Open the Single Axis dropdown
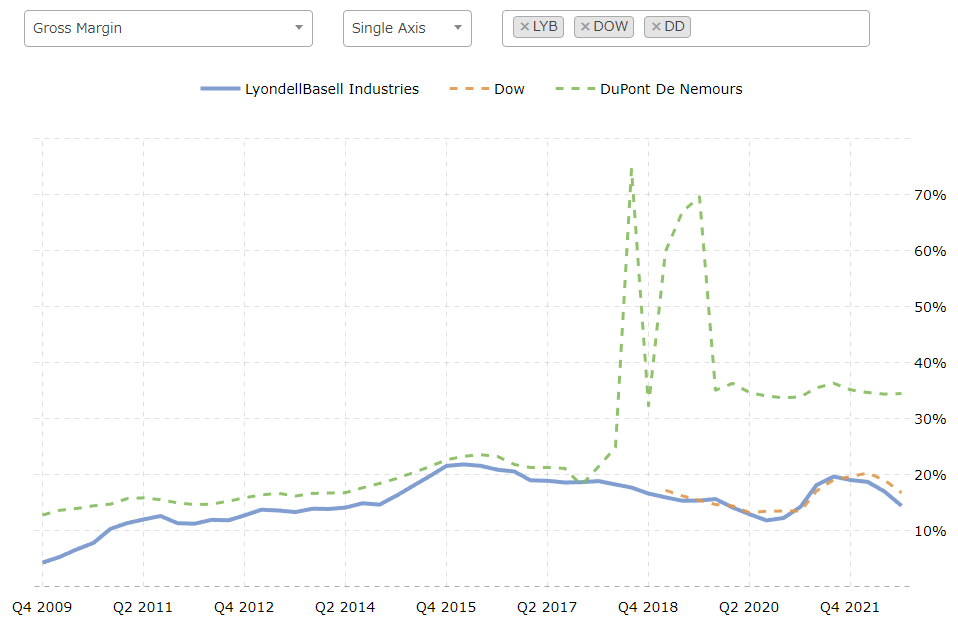 [407, 28]
